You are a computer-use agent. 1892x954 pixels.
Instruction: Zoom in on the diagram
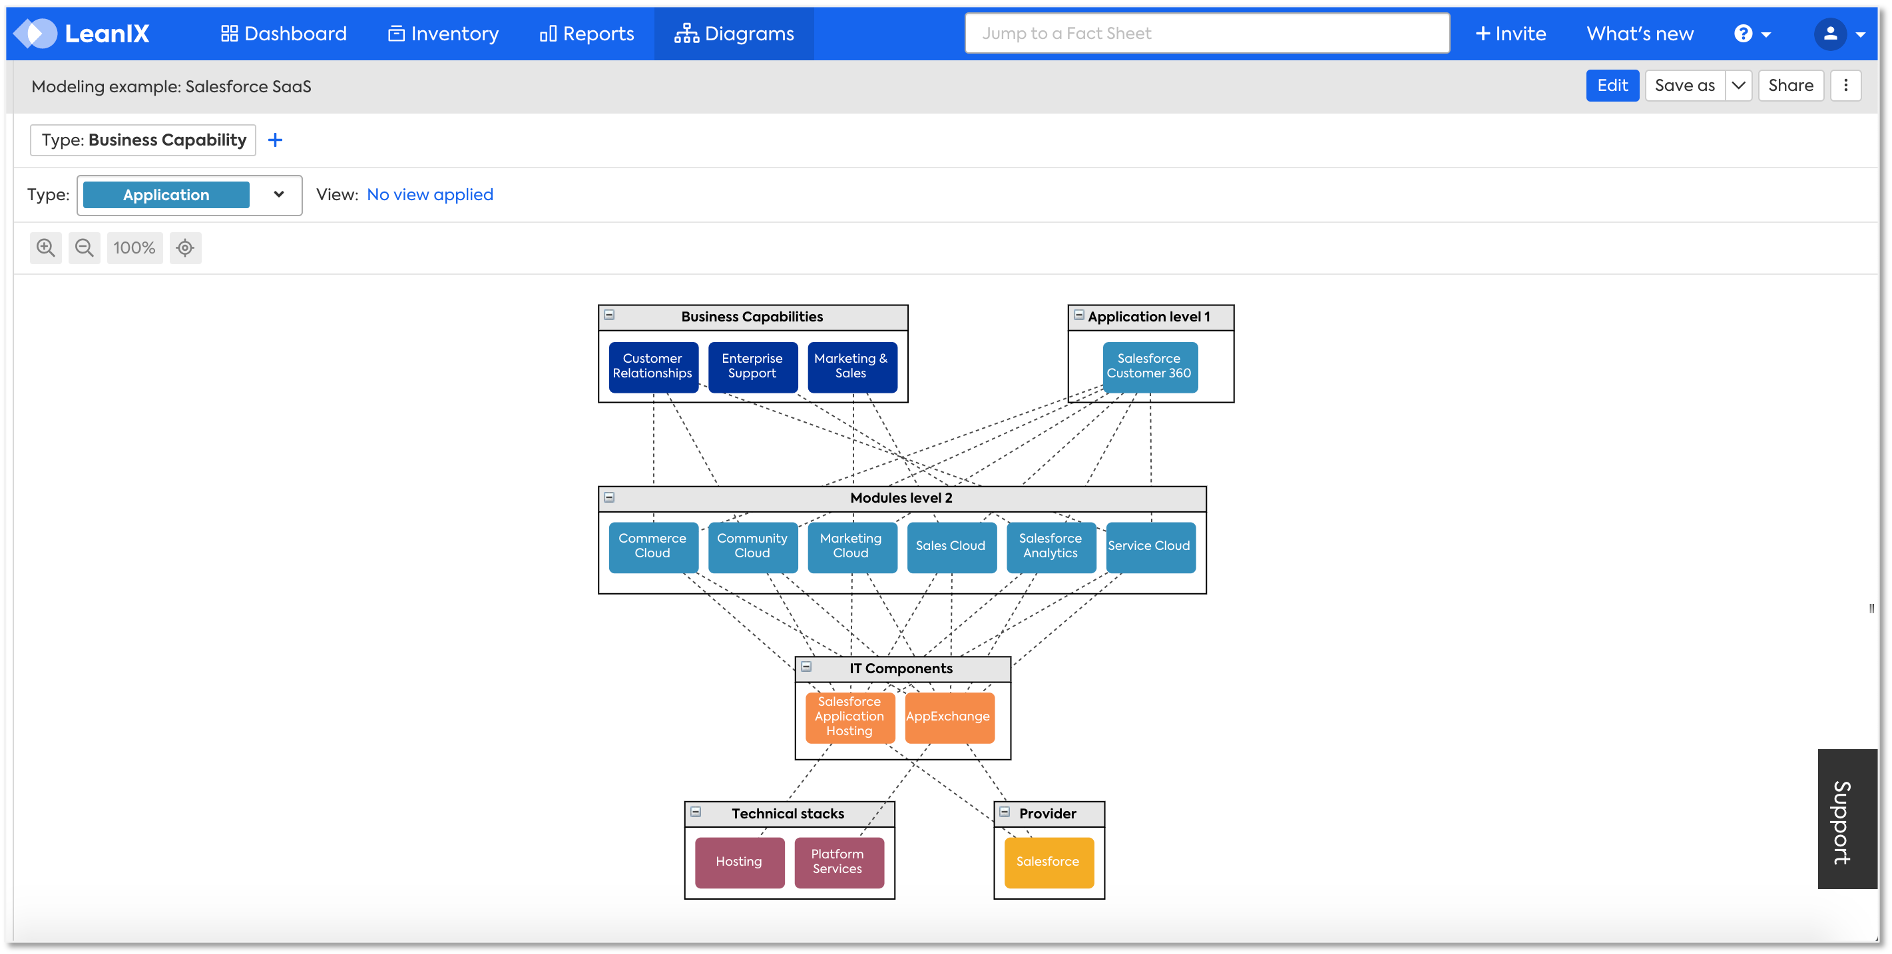(x=46, y=248)
